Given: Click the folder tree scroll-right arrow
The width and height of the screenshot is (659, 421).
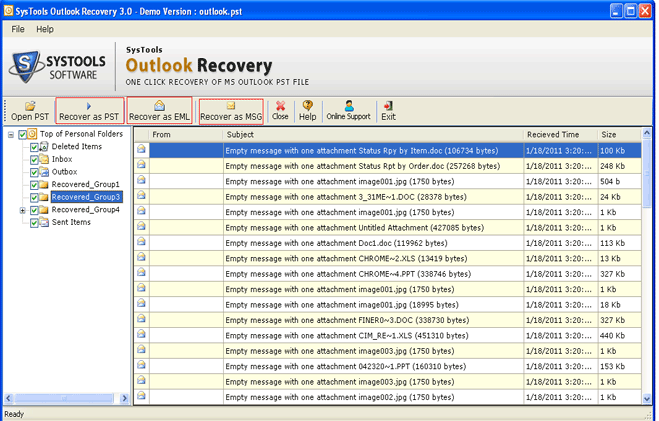Looking at the screenshot, I should click(124, 398).
